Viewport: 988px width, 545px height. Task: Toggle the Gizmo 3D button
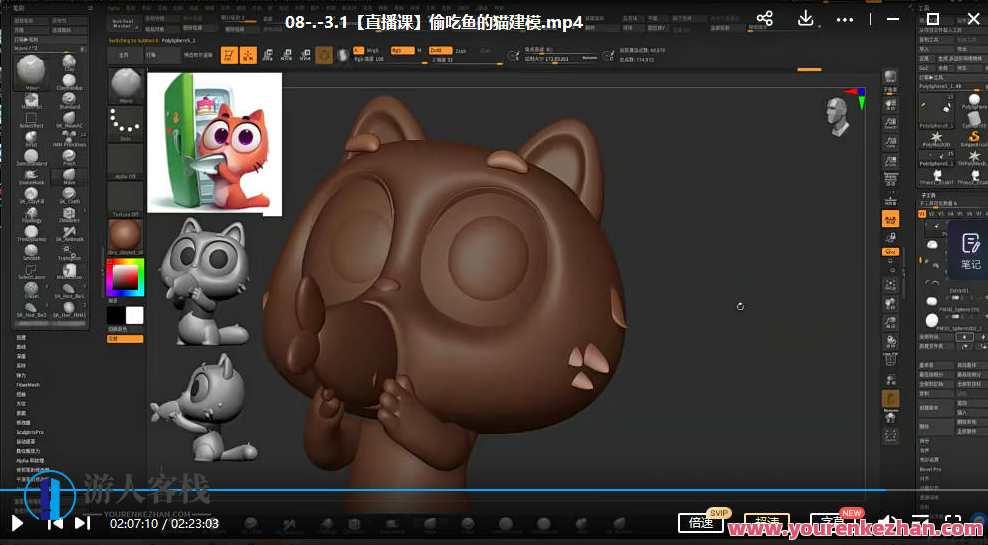pos(325,55)
